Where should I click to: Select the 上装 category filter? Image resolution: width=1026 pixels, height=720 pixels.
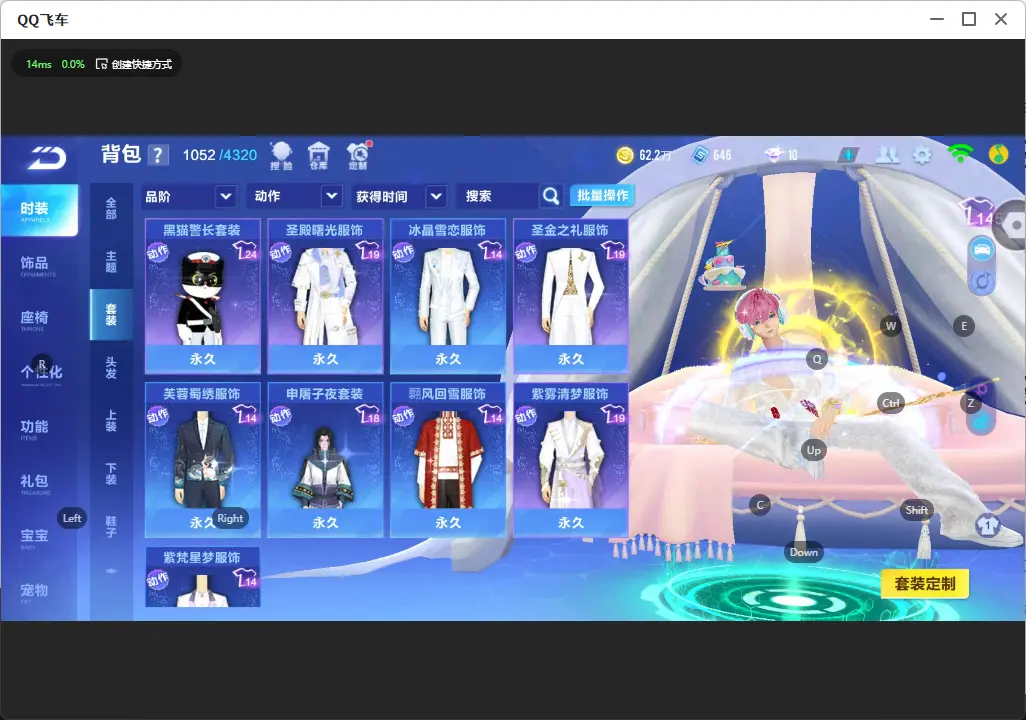(x=111, y=421)
